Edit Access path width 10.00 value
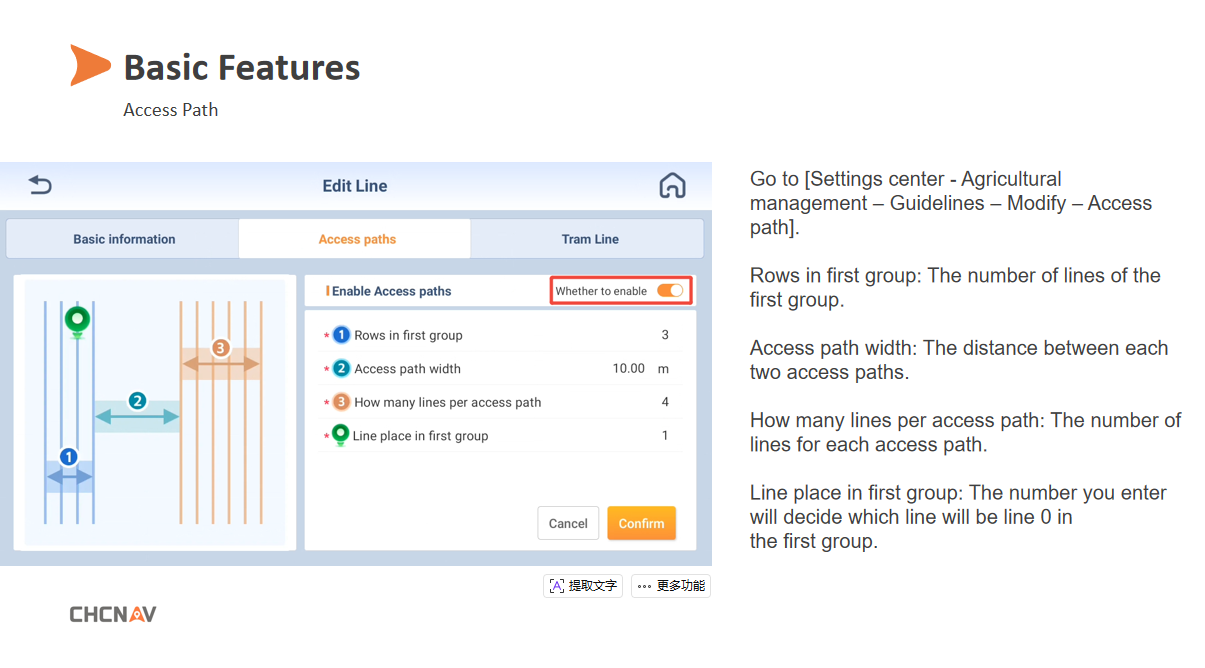The height and width of the screenshot is (668, 1205). tap(629, 368)
